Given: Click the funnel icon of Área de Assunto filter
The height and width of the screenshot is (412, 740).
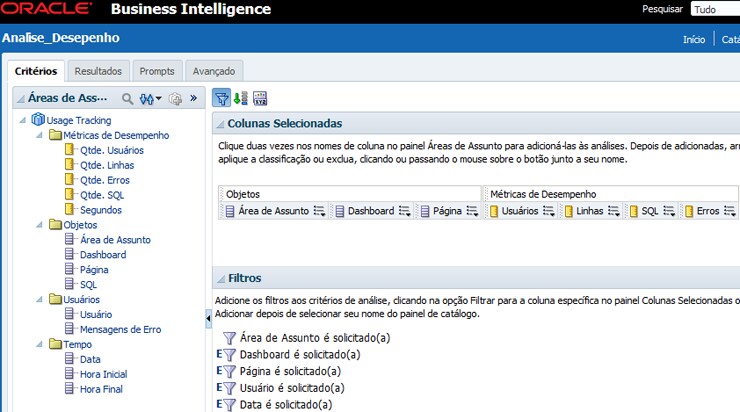Looking at the screenshot, I should [229, 338].
